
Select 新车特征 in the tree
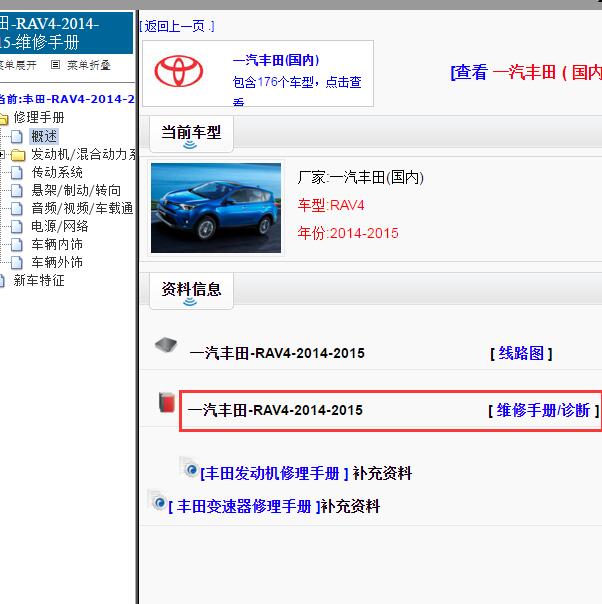click(x=39, y=280)
